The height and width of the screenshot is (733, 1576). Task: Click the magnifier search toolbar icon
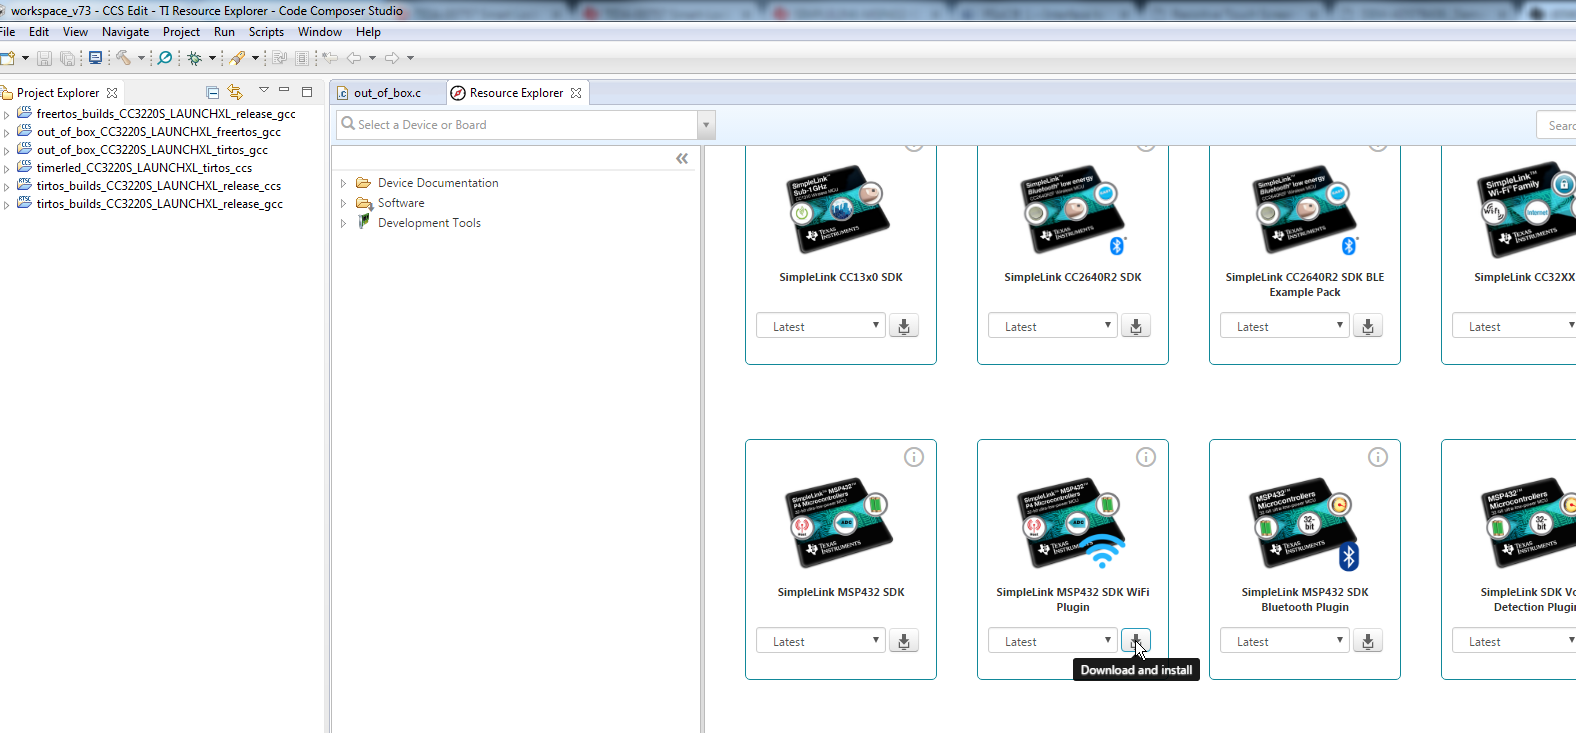coord(165,58)
